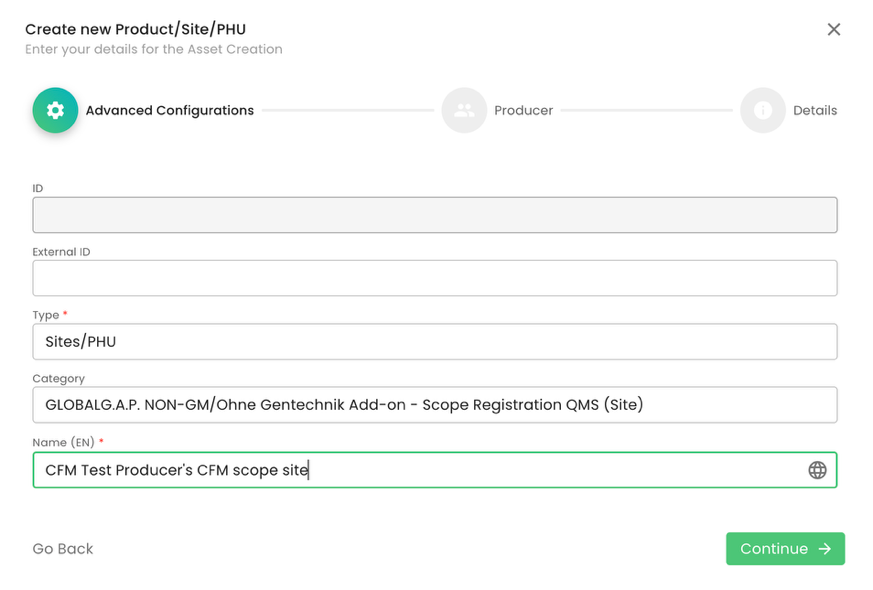This screenshot has width=873, height=590.
Task: Jump to the Details step label
Action: pyautogui.click(x=814, y=111)
